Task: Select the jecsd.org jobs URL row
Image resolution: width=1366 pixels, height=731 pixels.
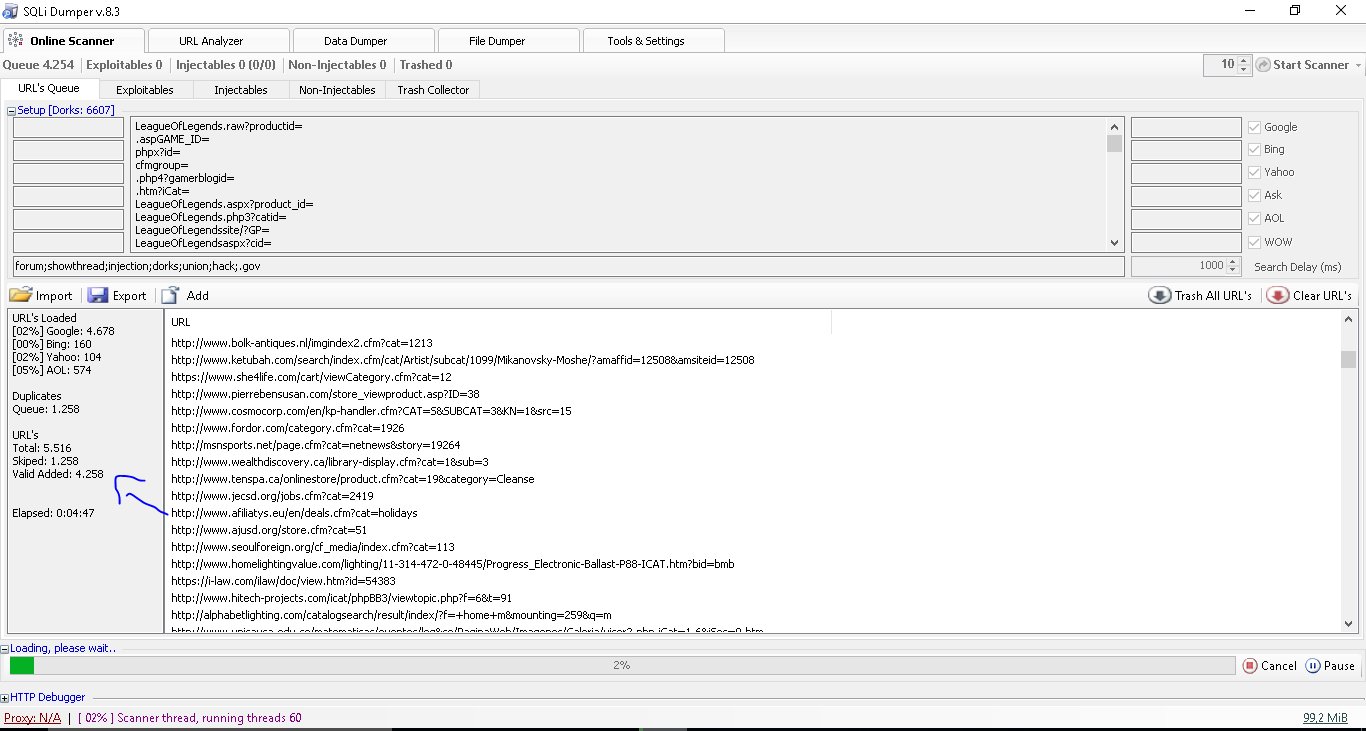Action: click(272, 496)
